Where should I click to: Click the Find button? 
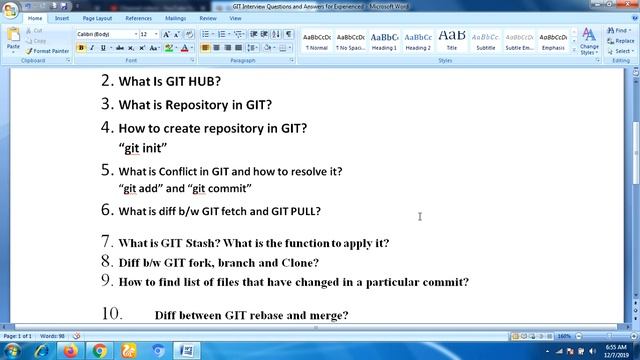pos(619,31)
